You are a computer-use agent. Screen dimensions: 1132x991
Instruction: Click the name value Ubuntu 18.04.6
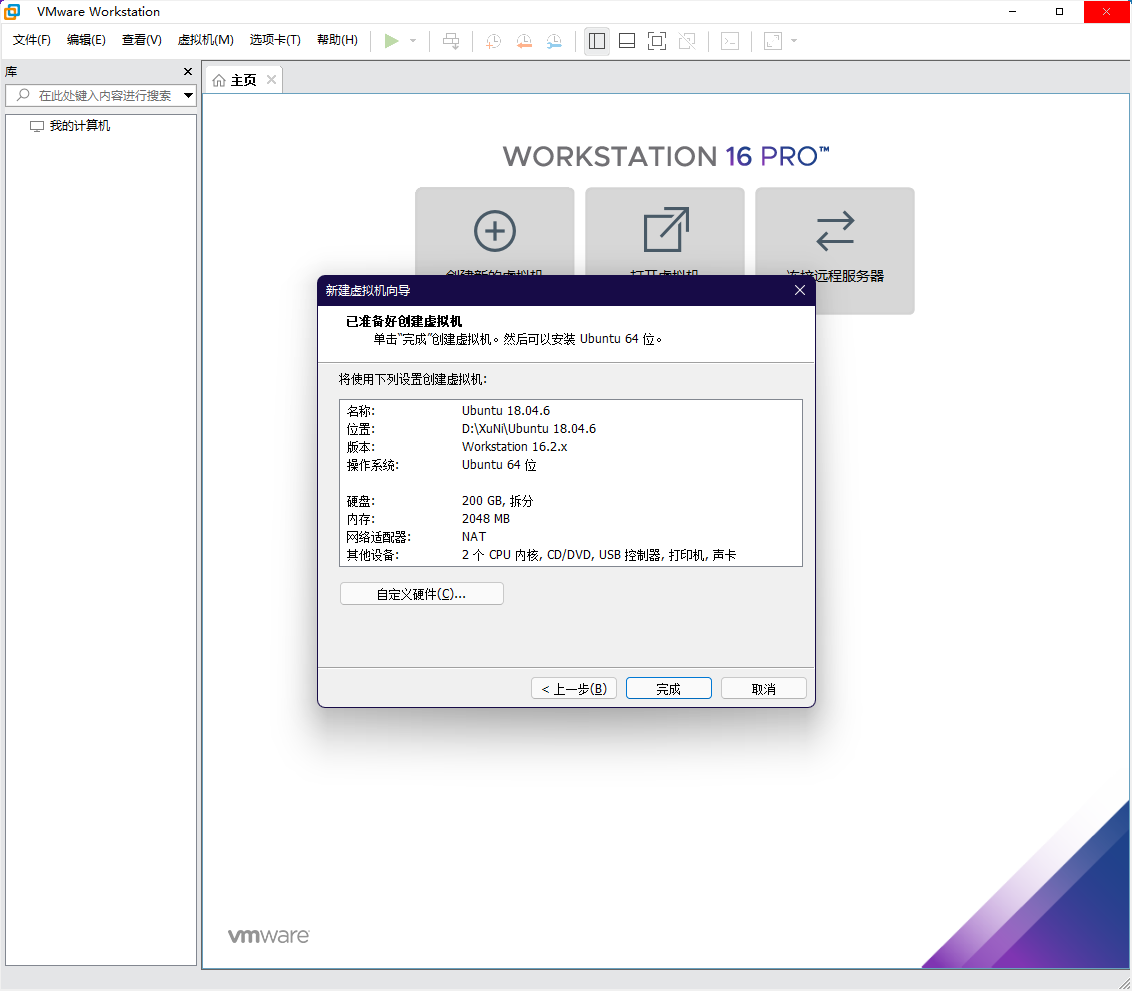point(505,411)
